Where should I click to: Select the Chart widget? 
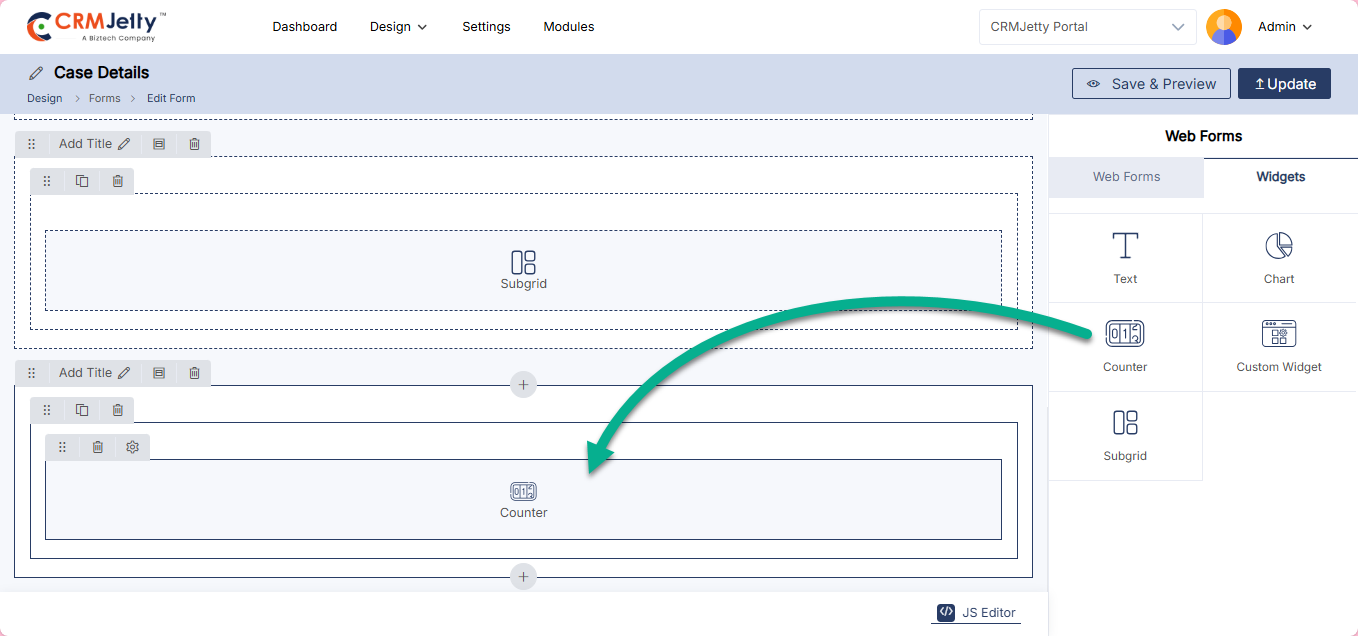pyautogui.click(x=1278, y=258)
